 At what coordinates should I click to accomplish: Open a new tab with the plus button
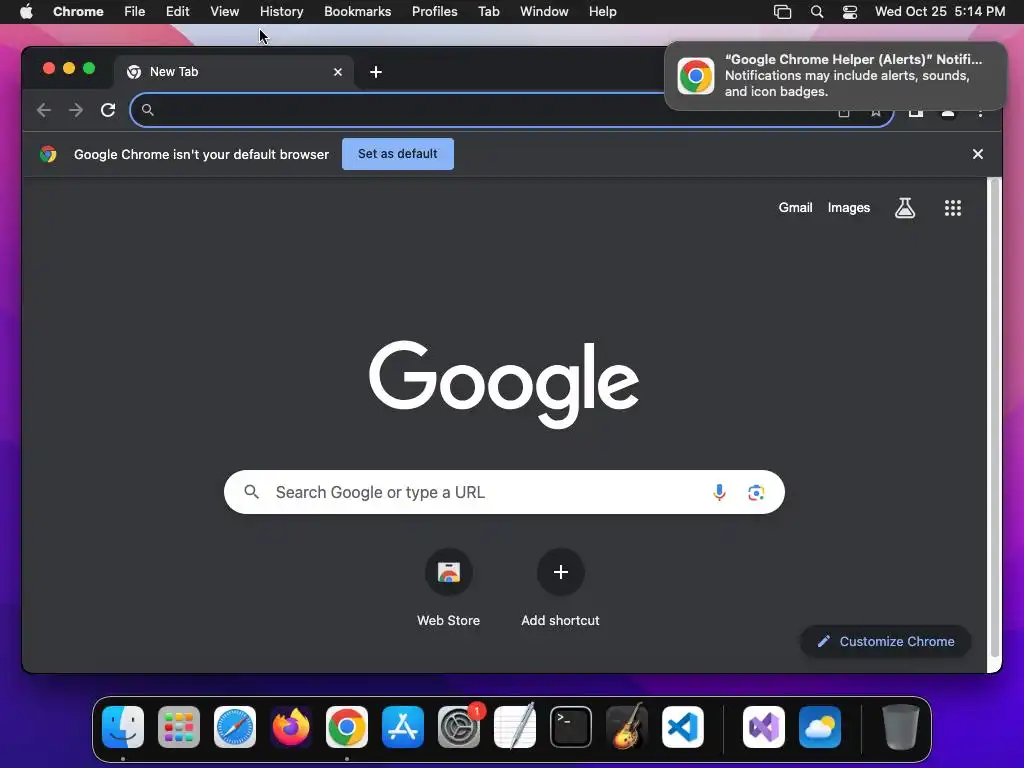click(x=376, y=72)
